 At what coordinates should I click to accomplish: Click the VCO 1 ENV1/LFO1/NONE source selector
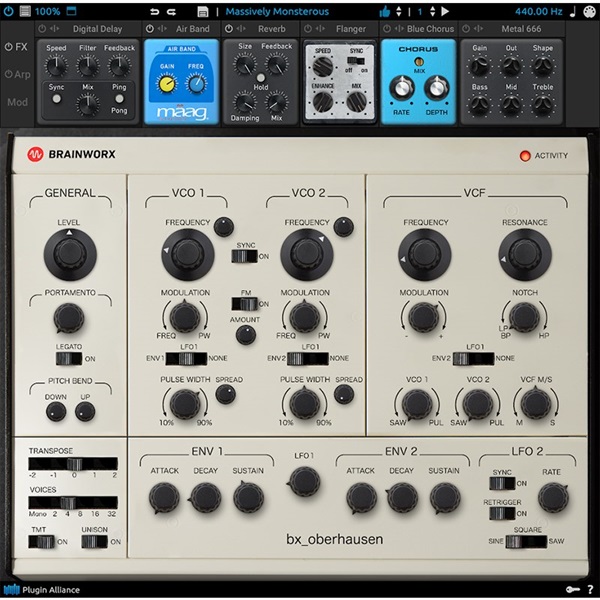[x=186, y=359]
